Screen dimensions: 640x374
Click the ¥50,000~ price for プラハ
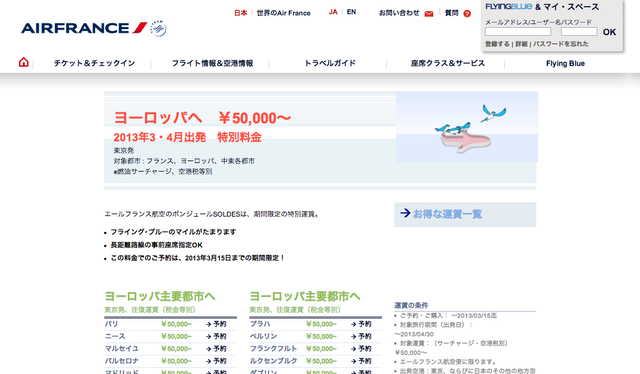point(321,324)
